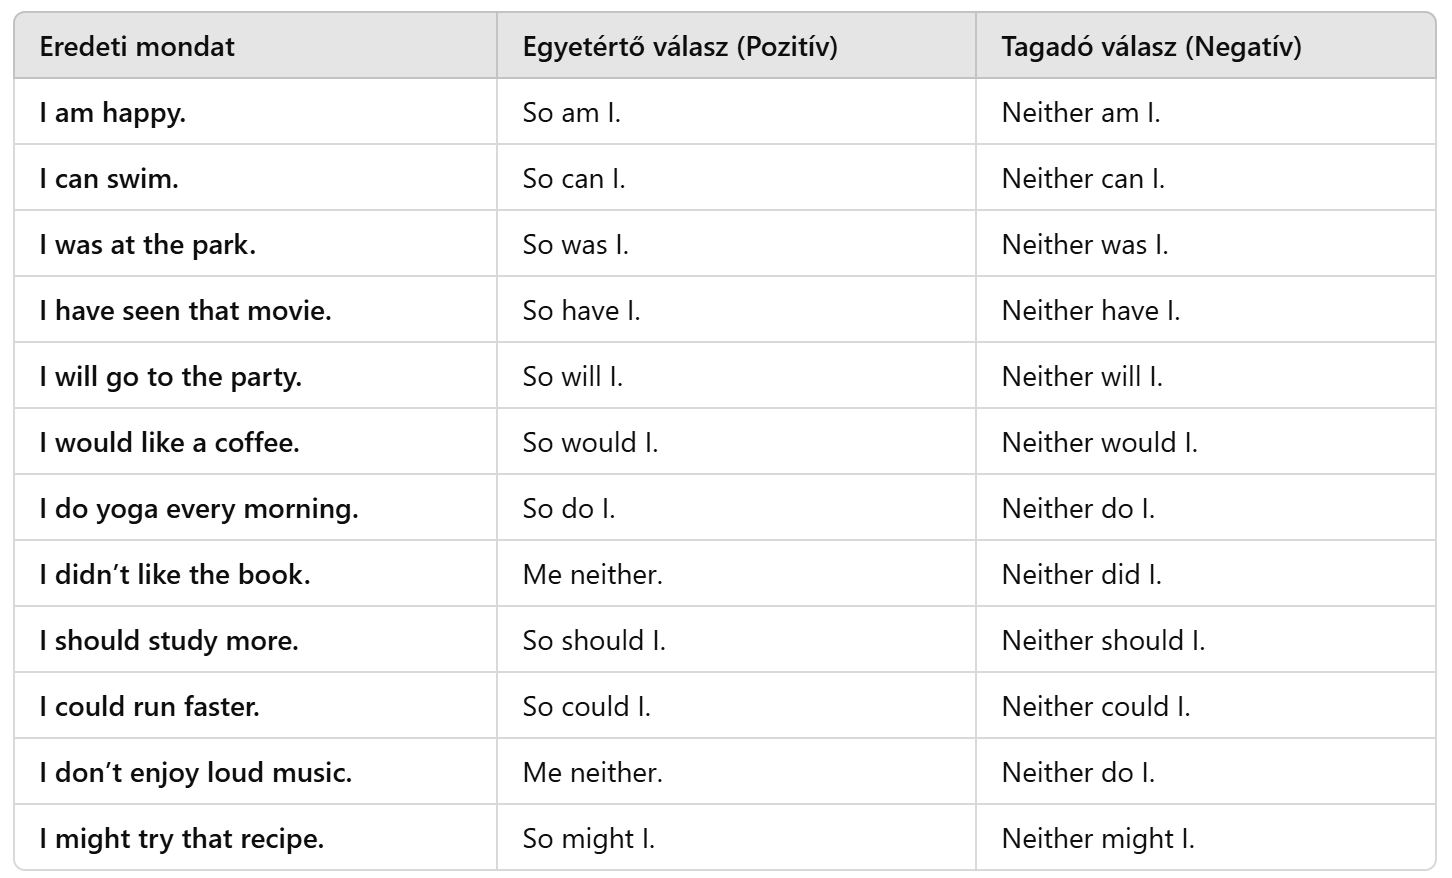Select the 'I do yoga every morning.' cell
1452x878 pixels.
coord(199,509)
